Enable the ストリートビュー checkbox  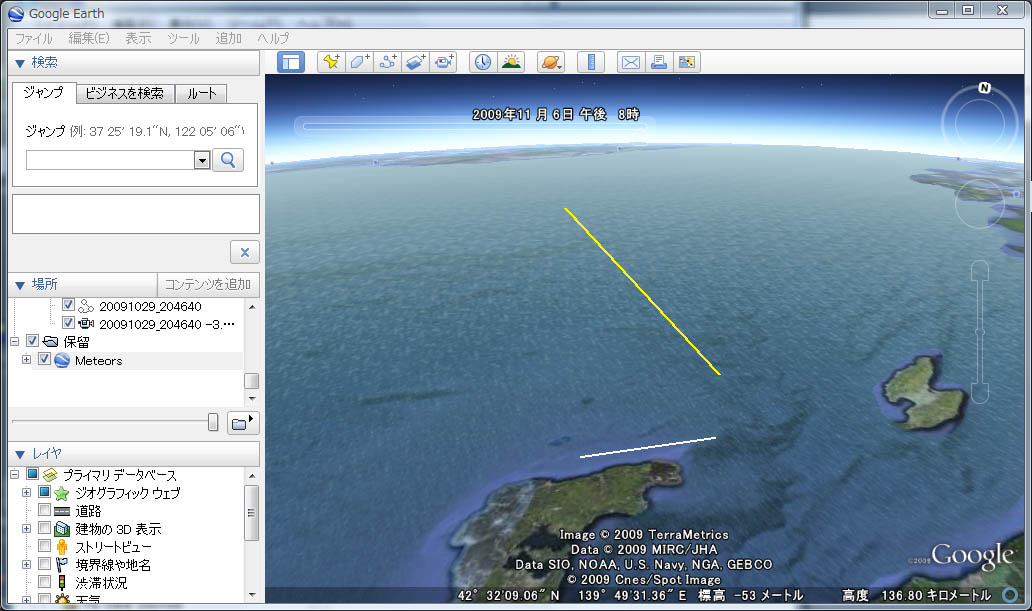[44, 546]
